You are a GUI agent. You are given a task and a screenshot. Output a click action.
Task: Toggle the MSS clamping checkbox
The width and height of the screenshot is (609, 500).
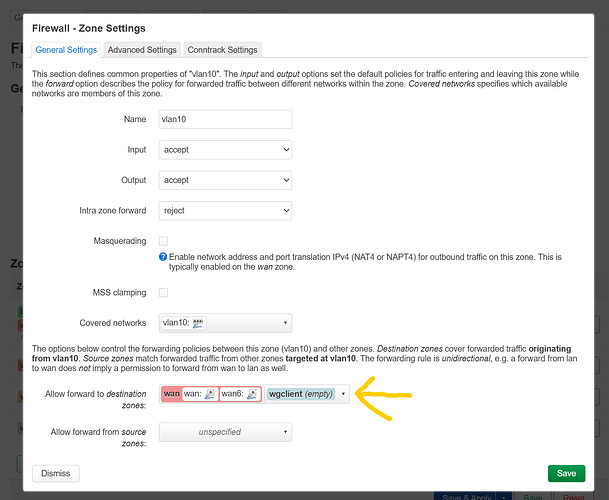click(x=164, y=292)
